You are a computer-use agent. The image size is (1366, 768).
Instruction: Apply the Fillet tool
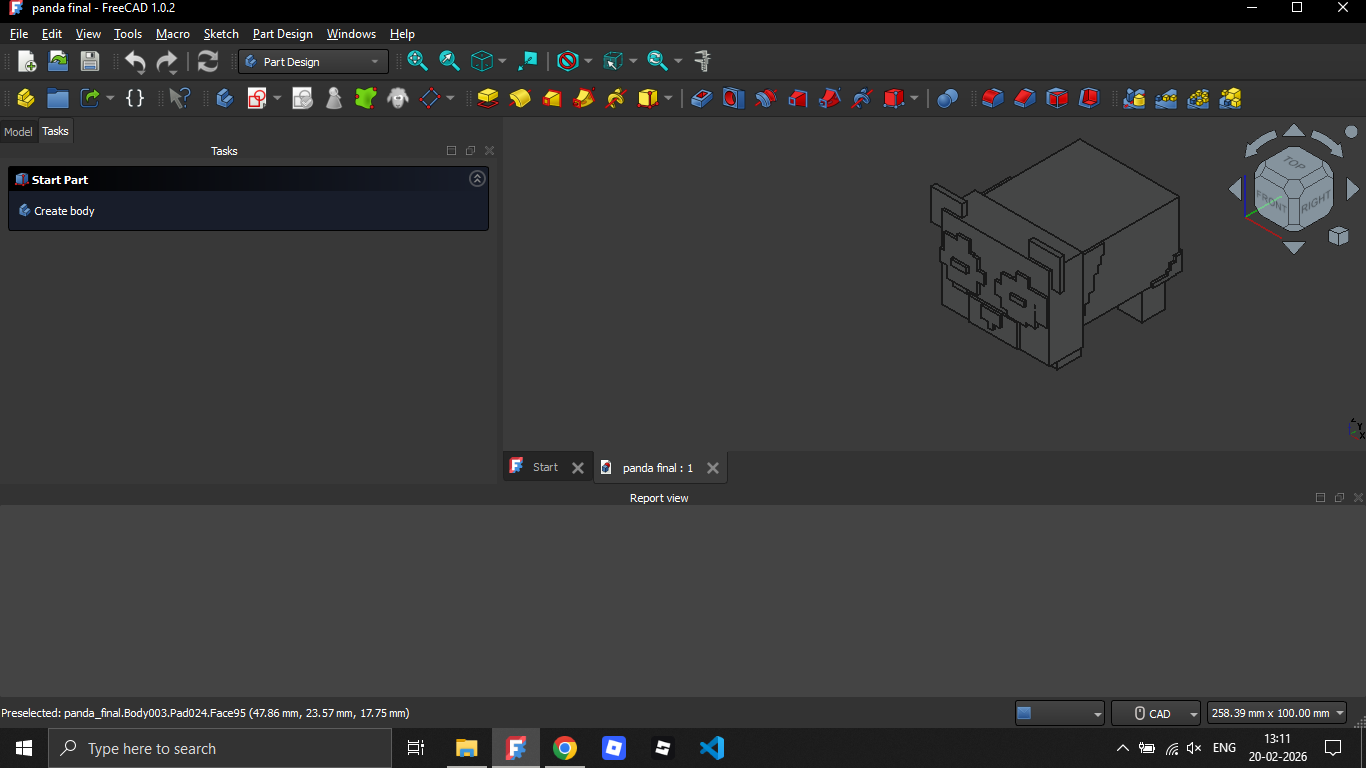point(992,98)
